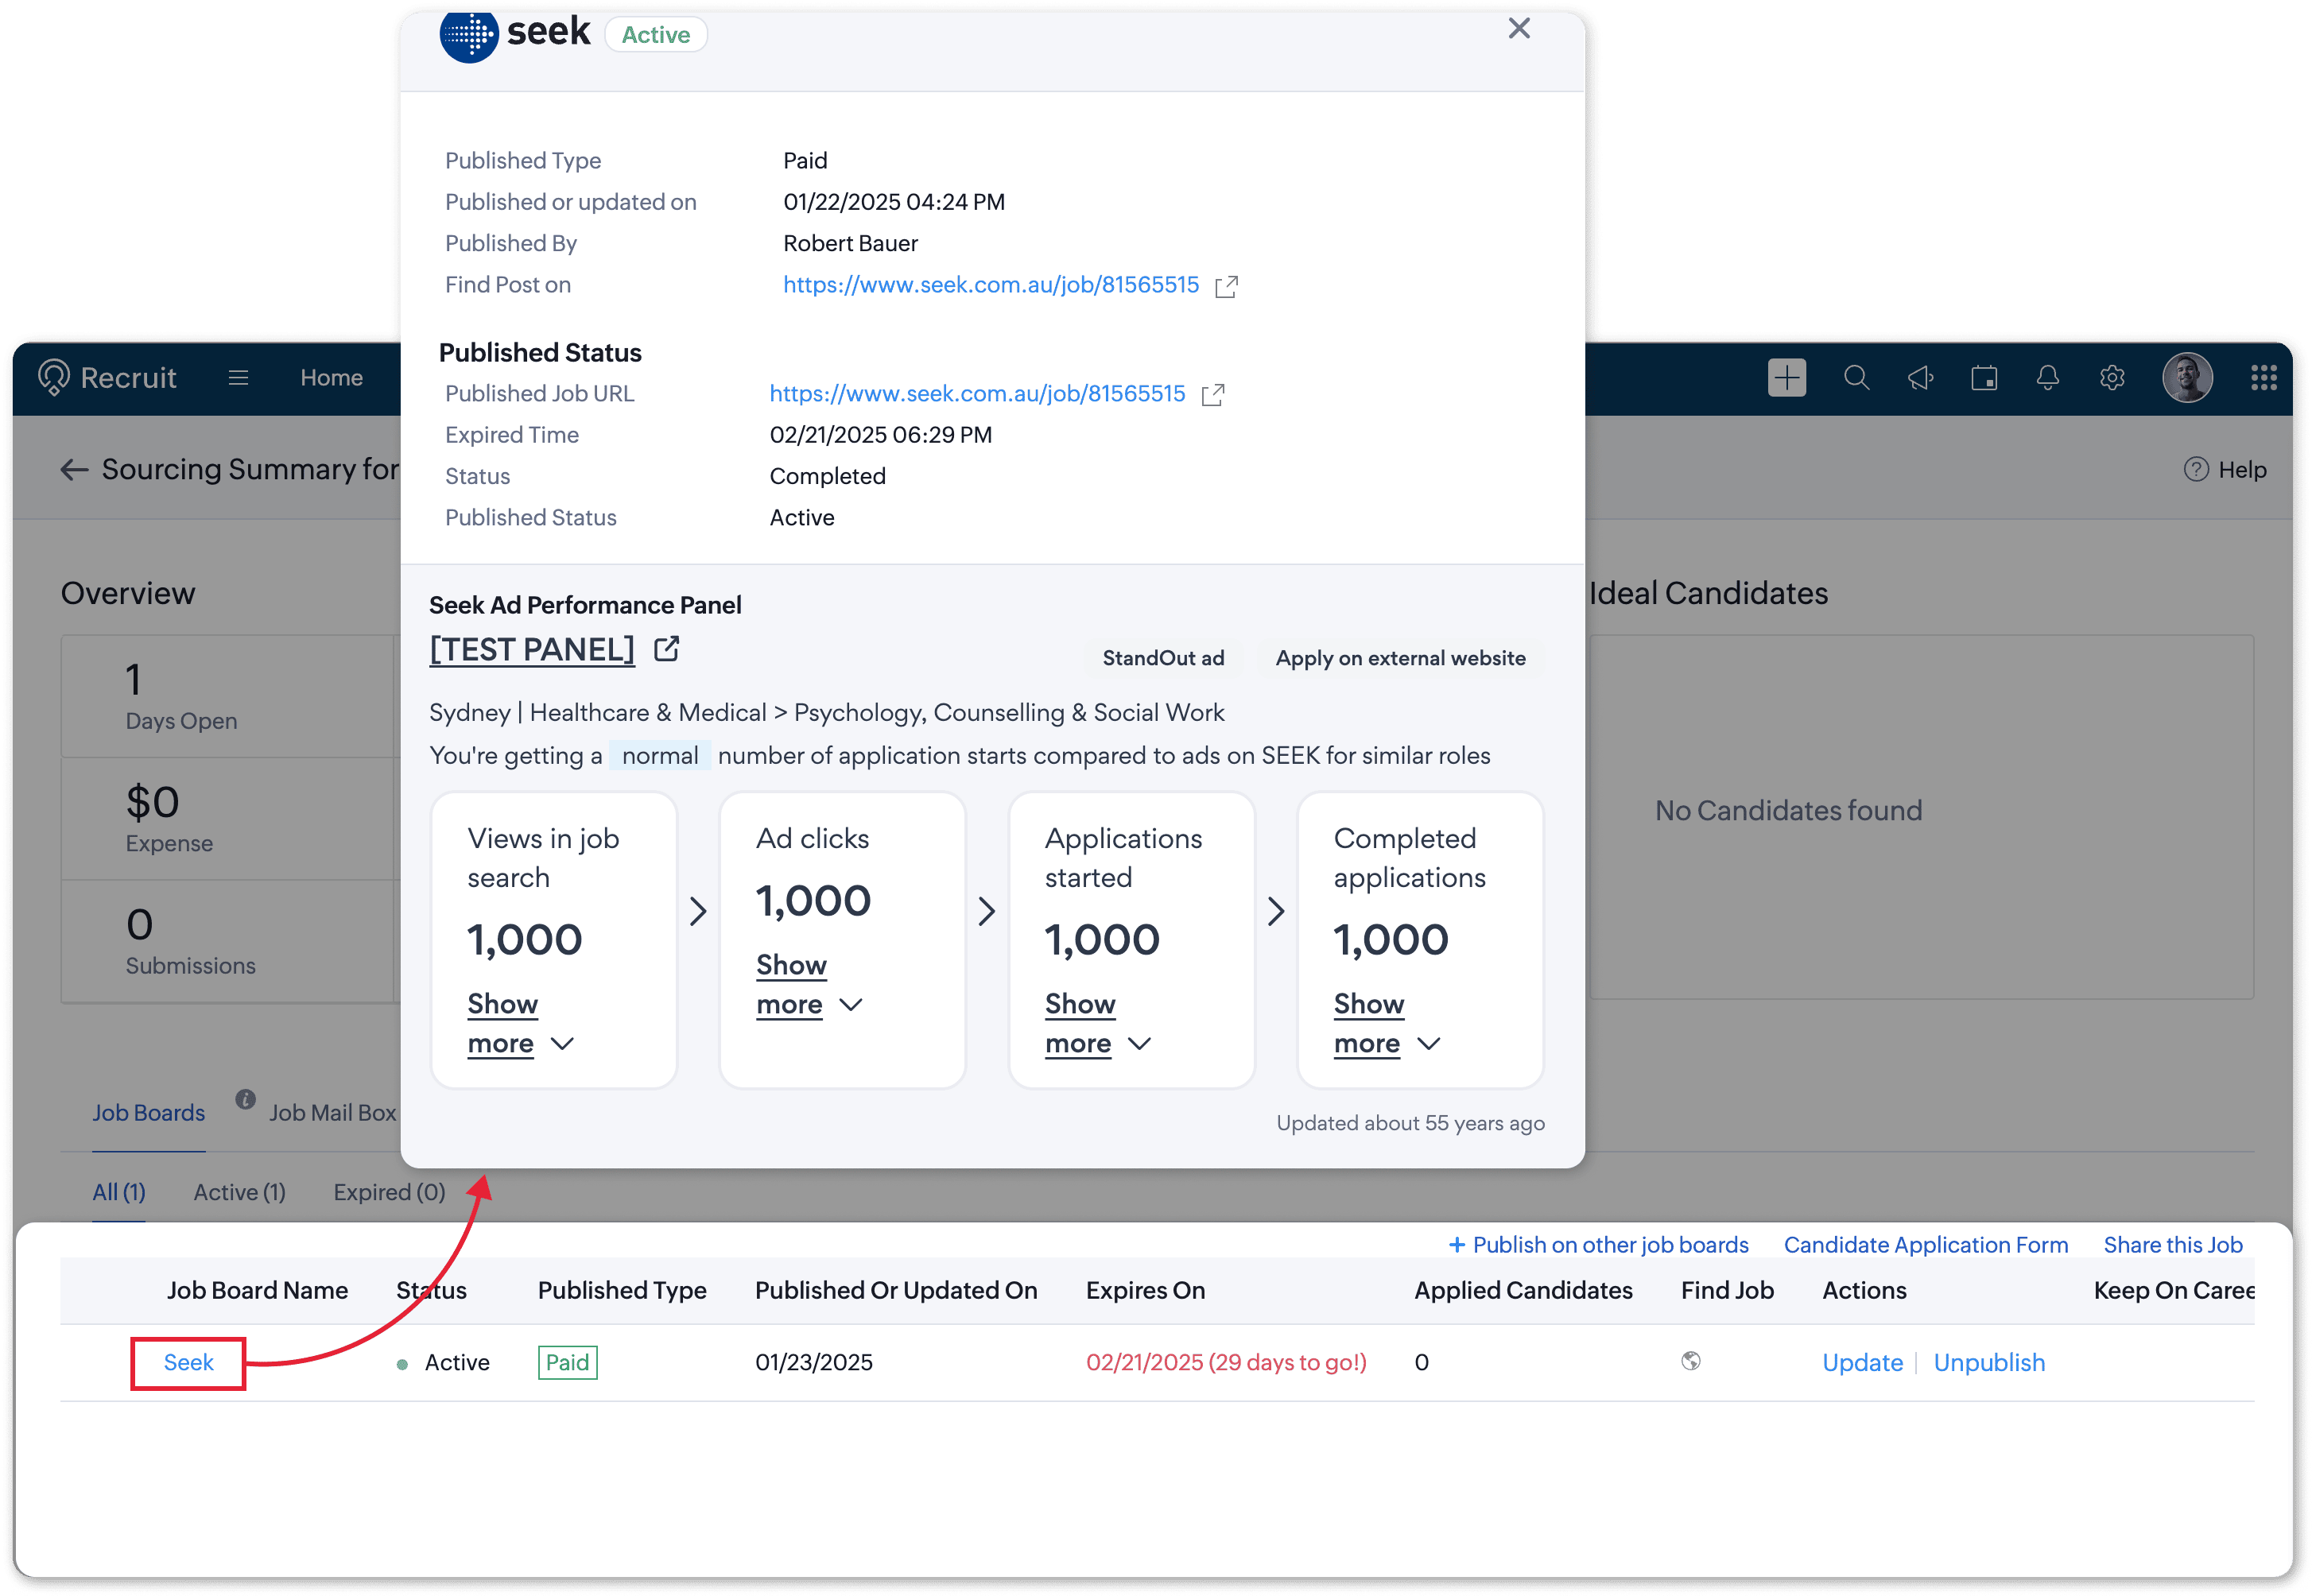The width and height of the screenshot is (2312, 1596).
Task: Open the Published Job URL link
Action: pyautogui.click(x=977, y=394)
